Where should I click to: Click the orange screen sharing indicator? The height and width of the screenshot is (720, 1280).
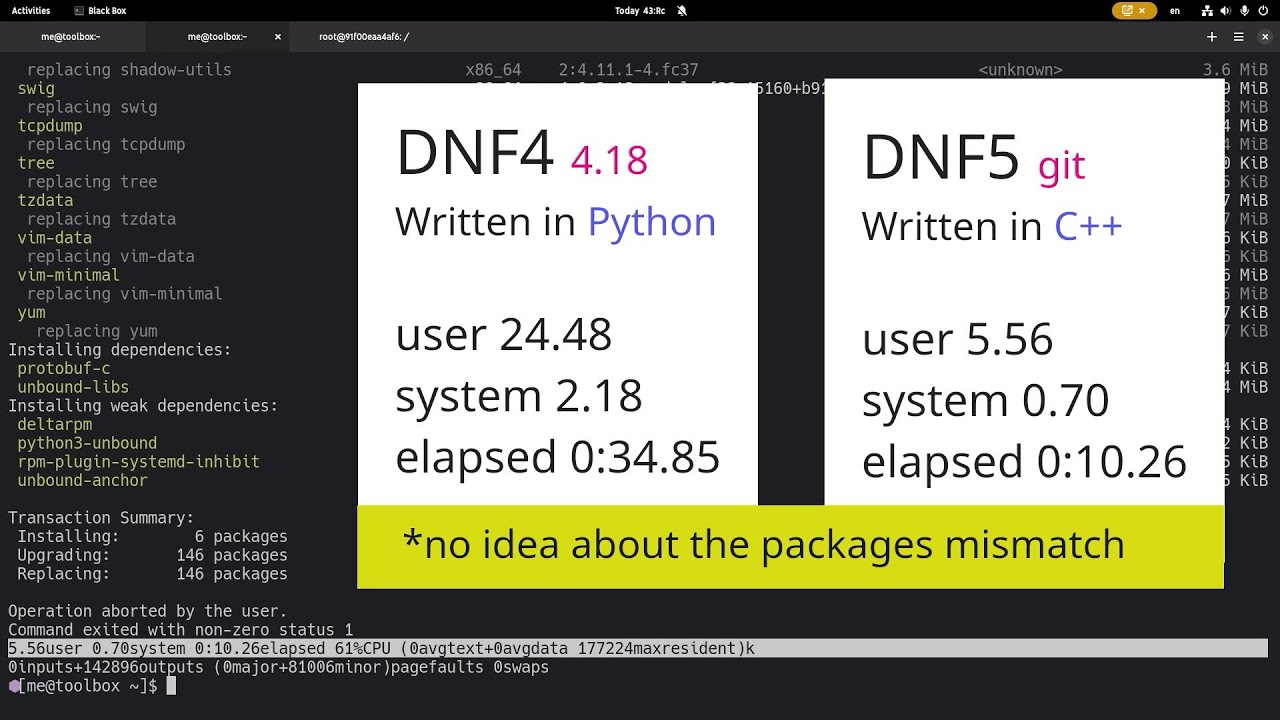point(1128,11)
